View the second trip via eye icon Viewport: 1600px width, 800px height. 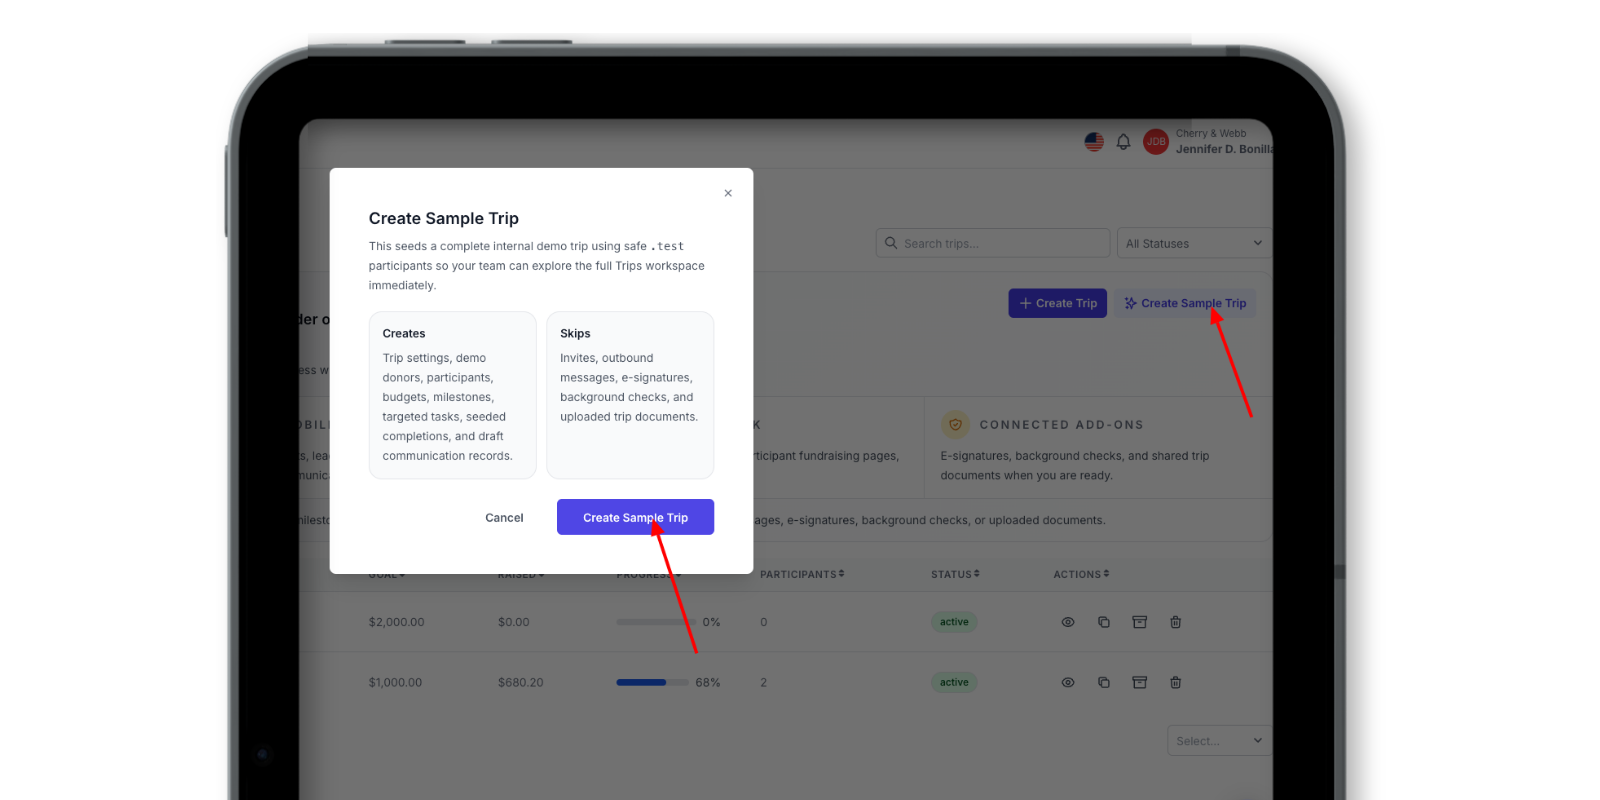1068,682
